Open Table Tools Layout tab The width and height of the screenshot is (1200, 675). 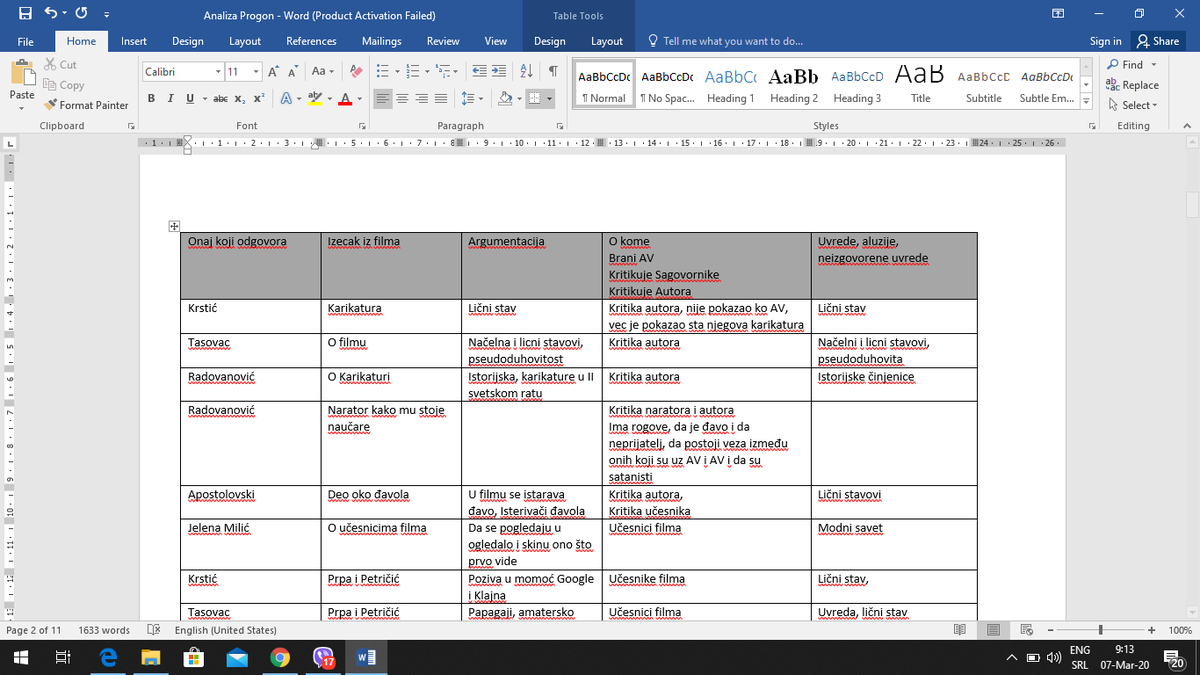click(606, 41)
